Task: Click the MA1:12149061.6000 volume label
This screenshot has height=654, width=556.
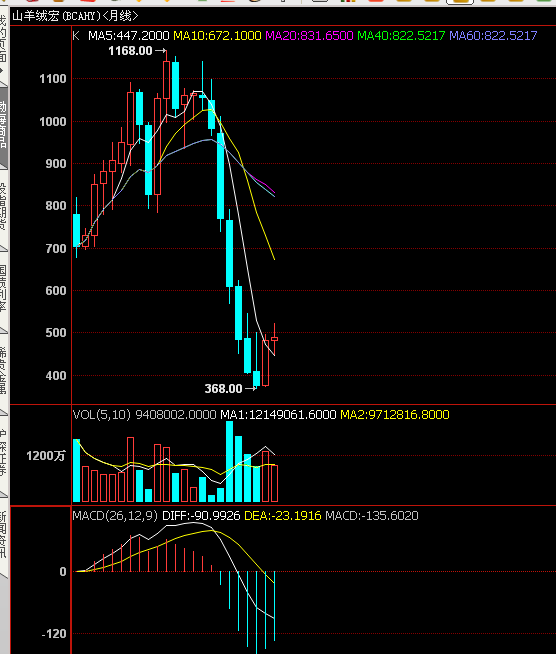Action: 278,415
